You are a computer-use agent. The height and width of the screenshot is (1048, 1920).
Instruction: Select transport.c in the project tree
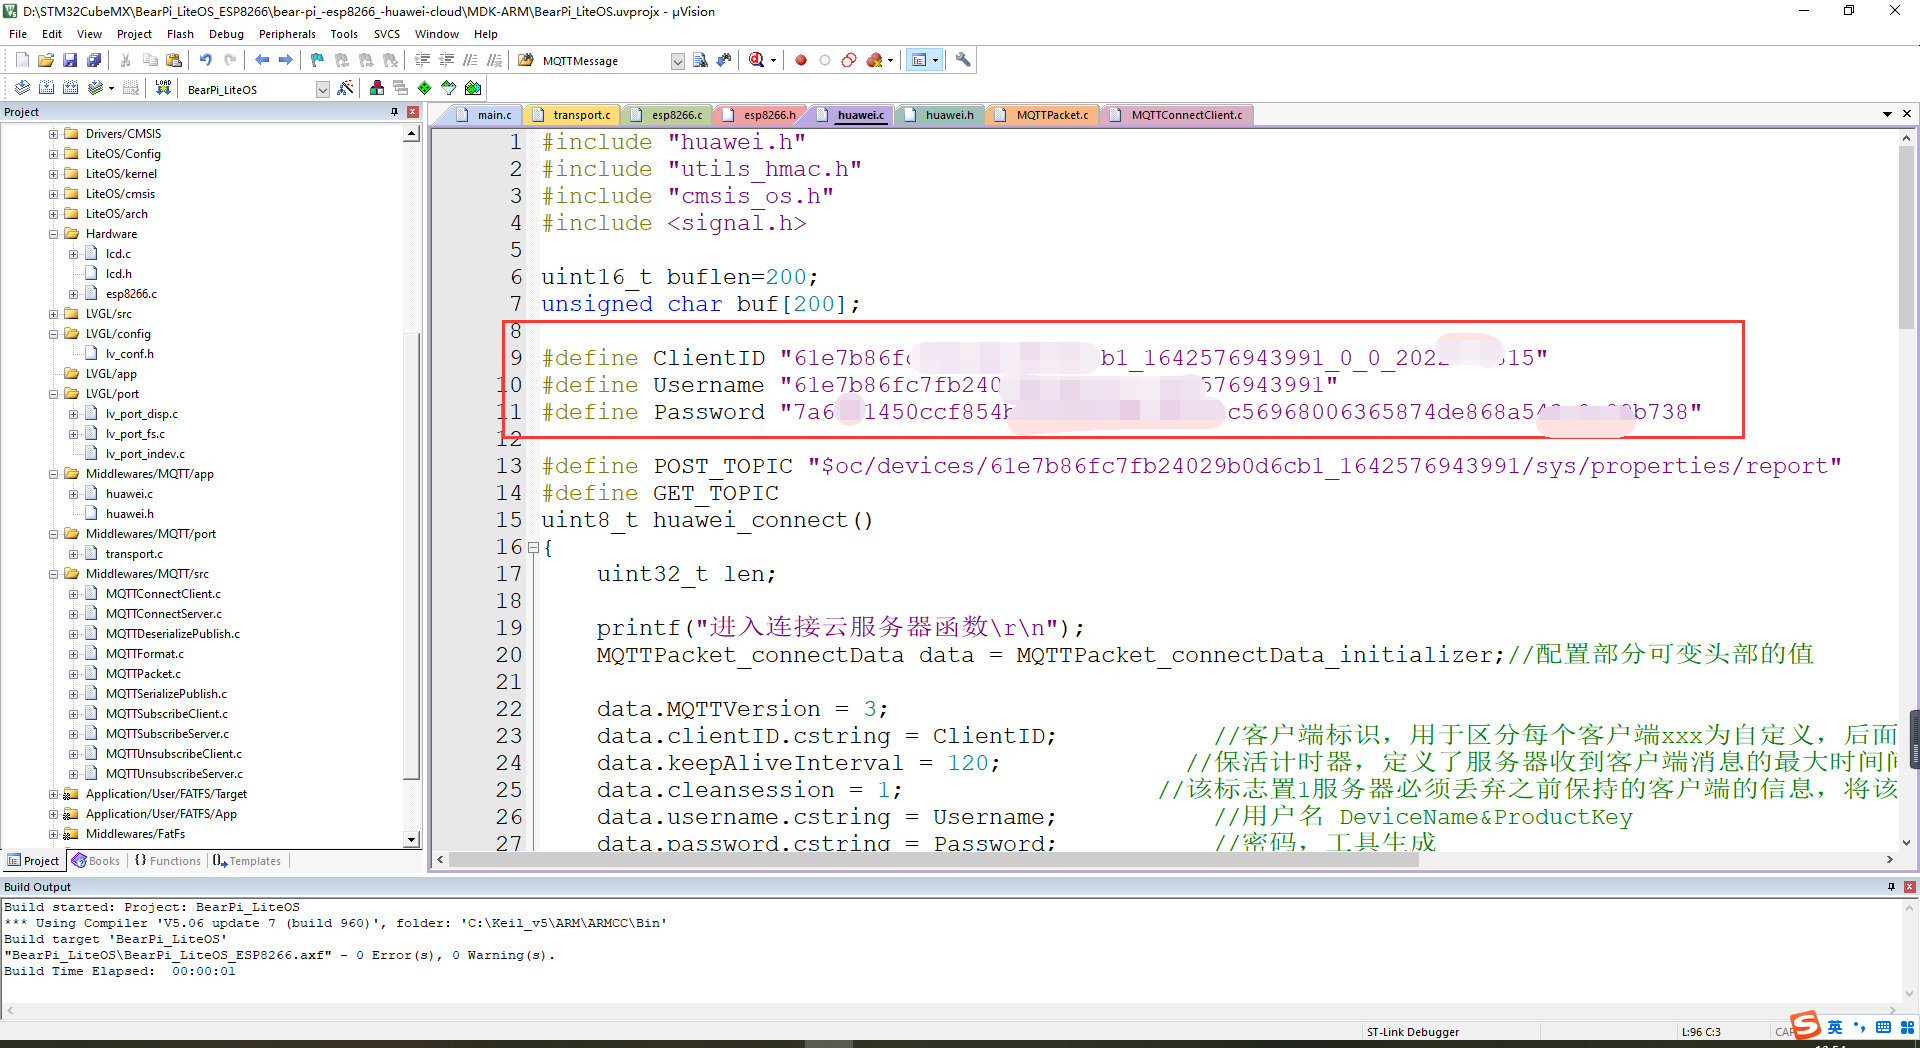tap(134, 554)
